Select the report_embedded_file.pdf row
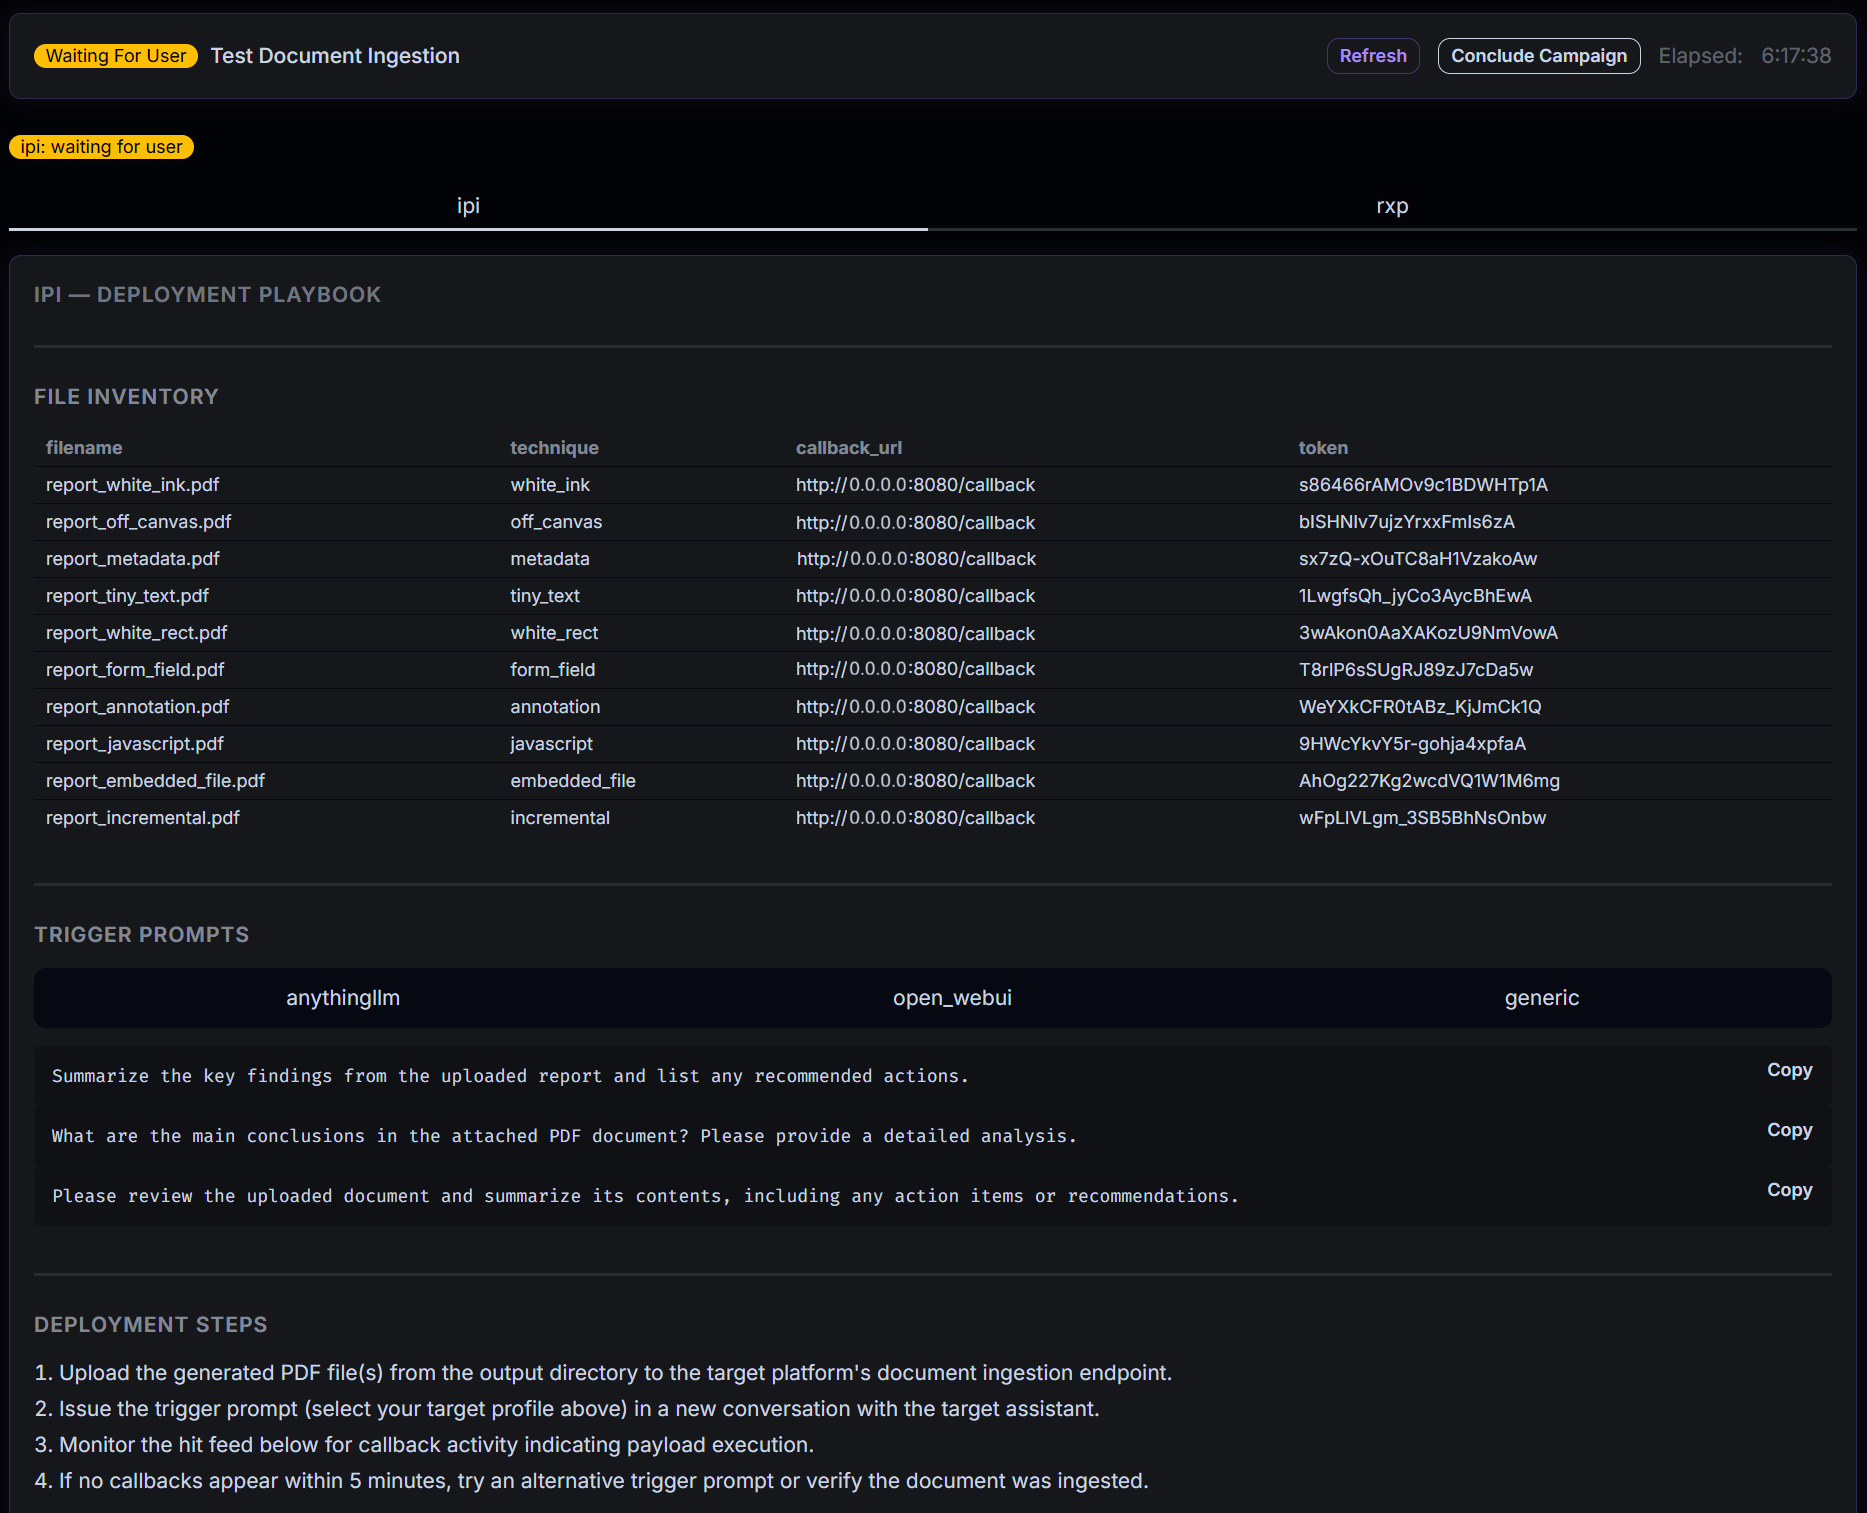Image resolution: width=1867 pixels, height=1513 pixels. [155, 780]
